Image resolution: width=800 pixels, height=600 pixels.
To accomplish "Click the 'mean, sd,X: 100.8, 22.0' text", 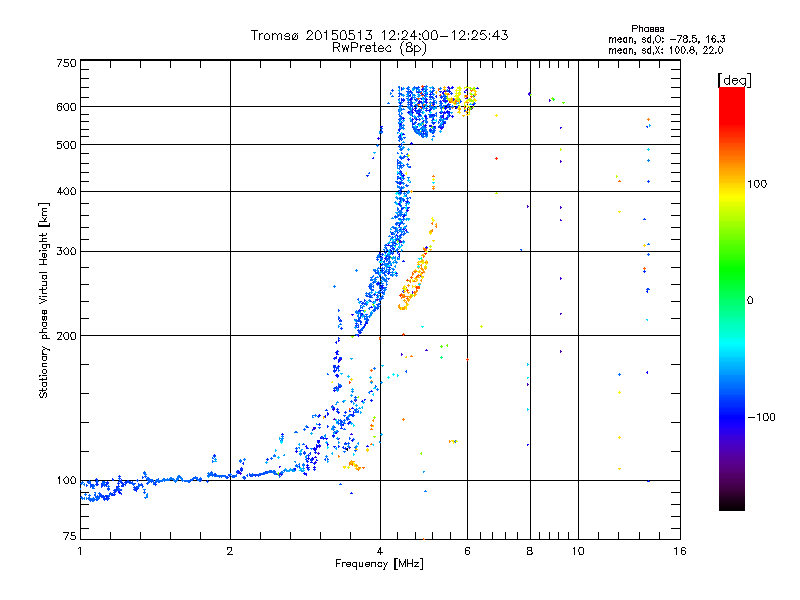I will [665, 50].
